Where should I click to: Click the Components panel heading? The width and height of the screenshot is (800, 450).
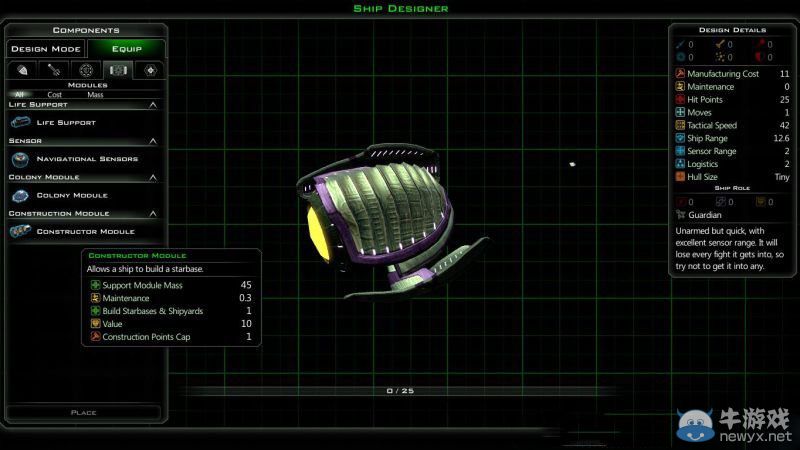[86, 30]
